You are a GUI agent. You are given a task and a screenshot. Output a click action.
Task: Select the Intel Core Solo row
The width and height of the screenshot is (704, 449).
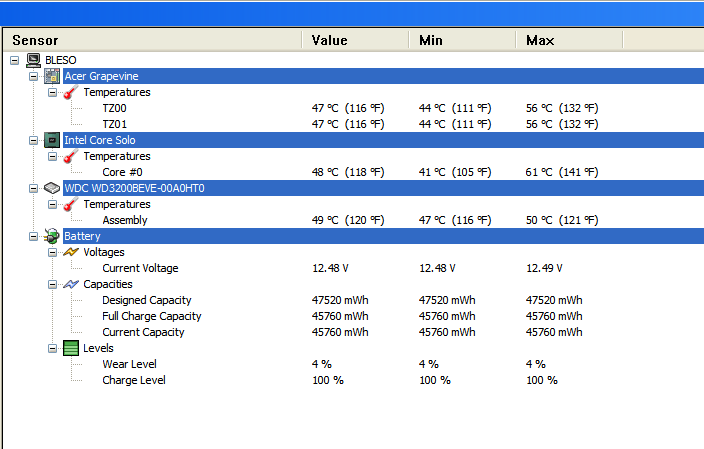[383, 140]
